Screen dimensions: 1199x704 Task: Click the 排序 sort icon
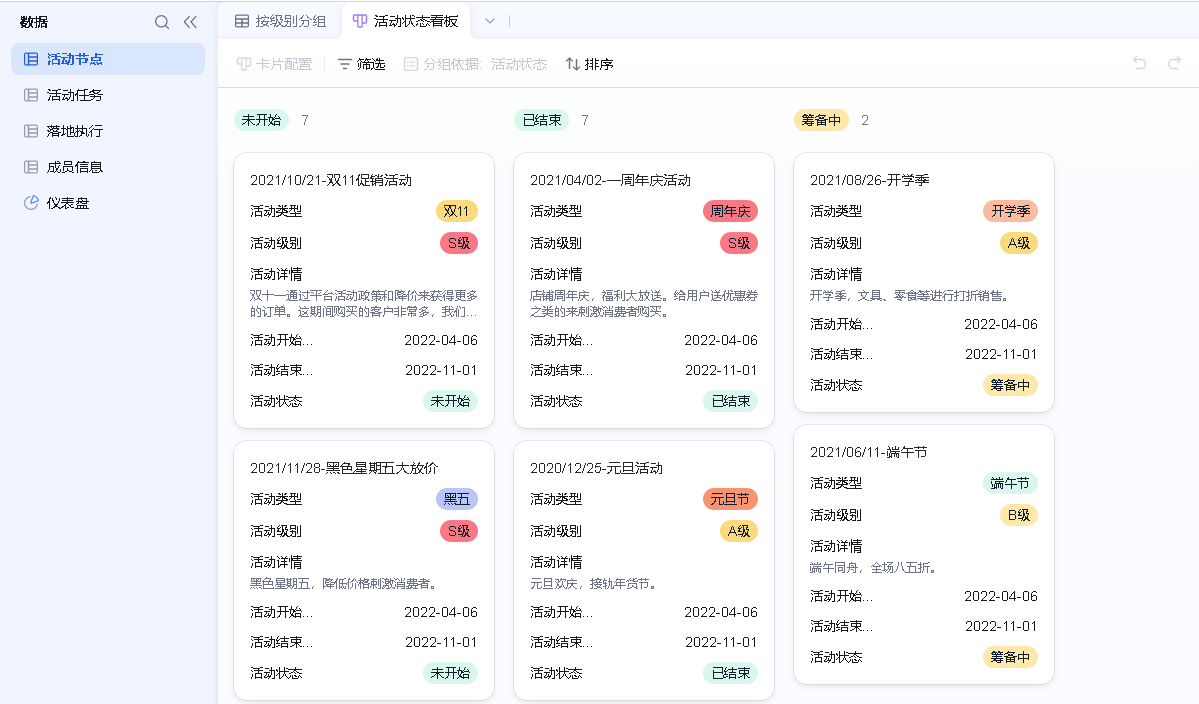(573, 64)
